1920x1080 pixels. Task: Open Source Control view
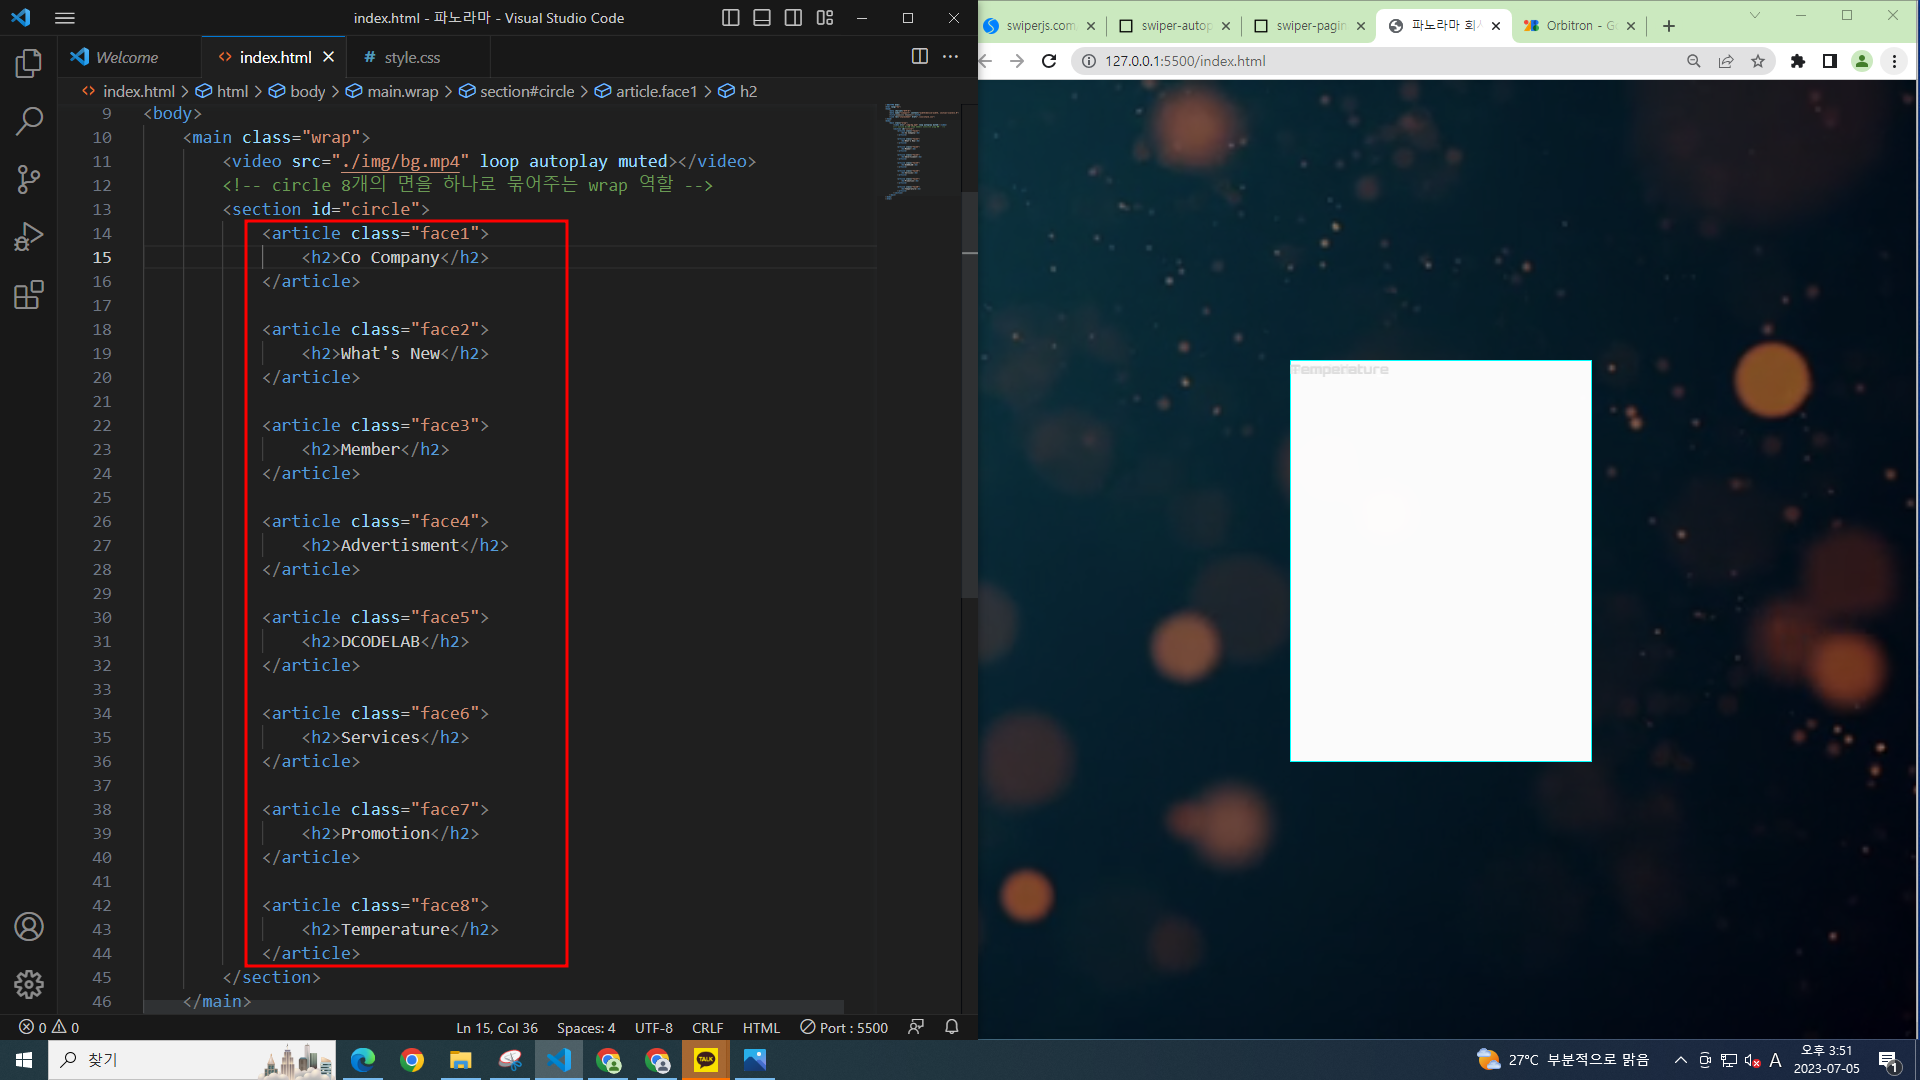coord(29,179)
